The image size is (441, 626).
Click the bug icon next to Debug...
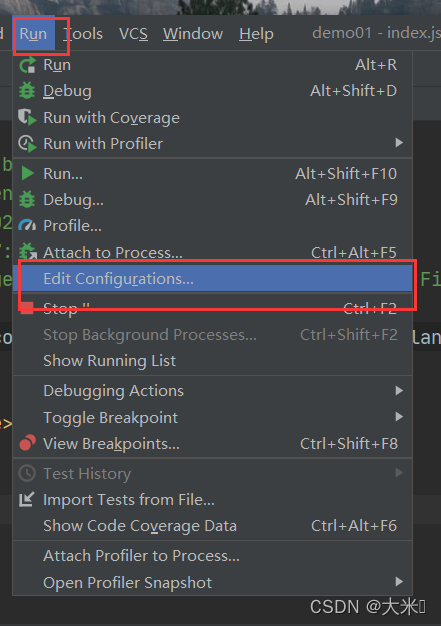click(27, 200)
